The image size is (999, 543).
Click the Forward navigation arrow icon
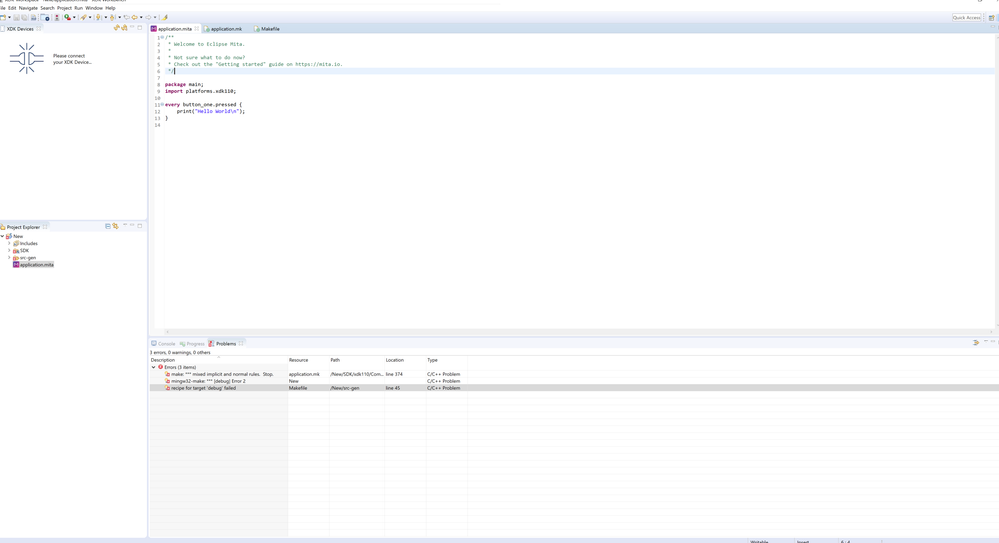click(148, 17)
